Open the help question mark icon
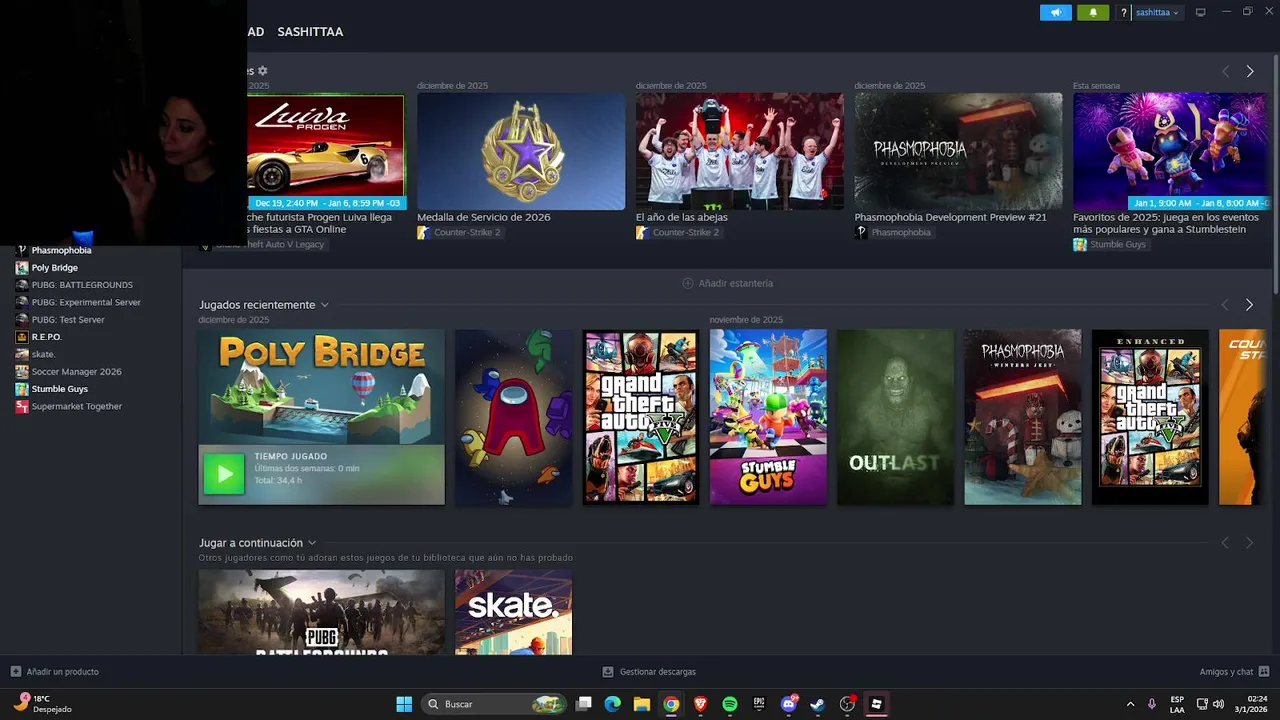 click(1124, 13)
